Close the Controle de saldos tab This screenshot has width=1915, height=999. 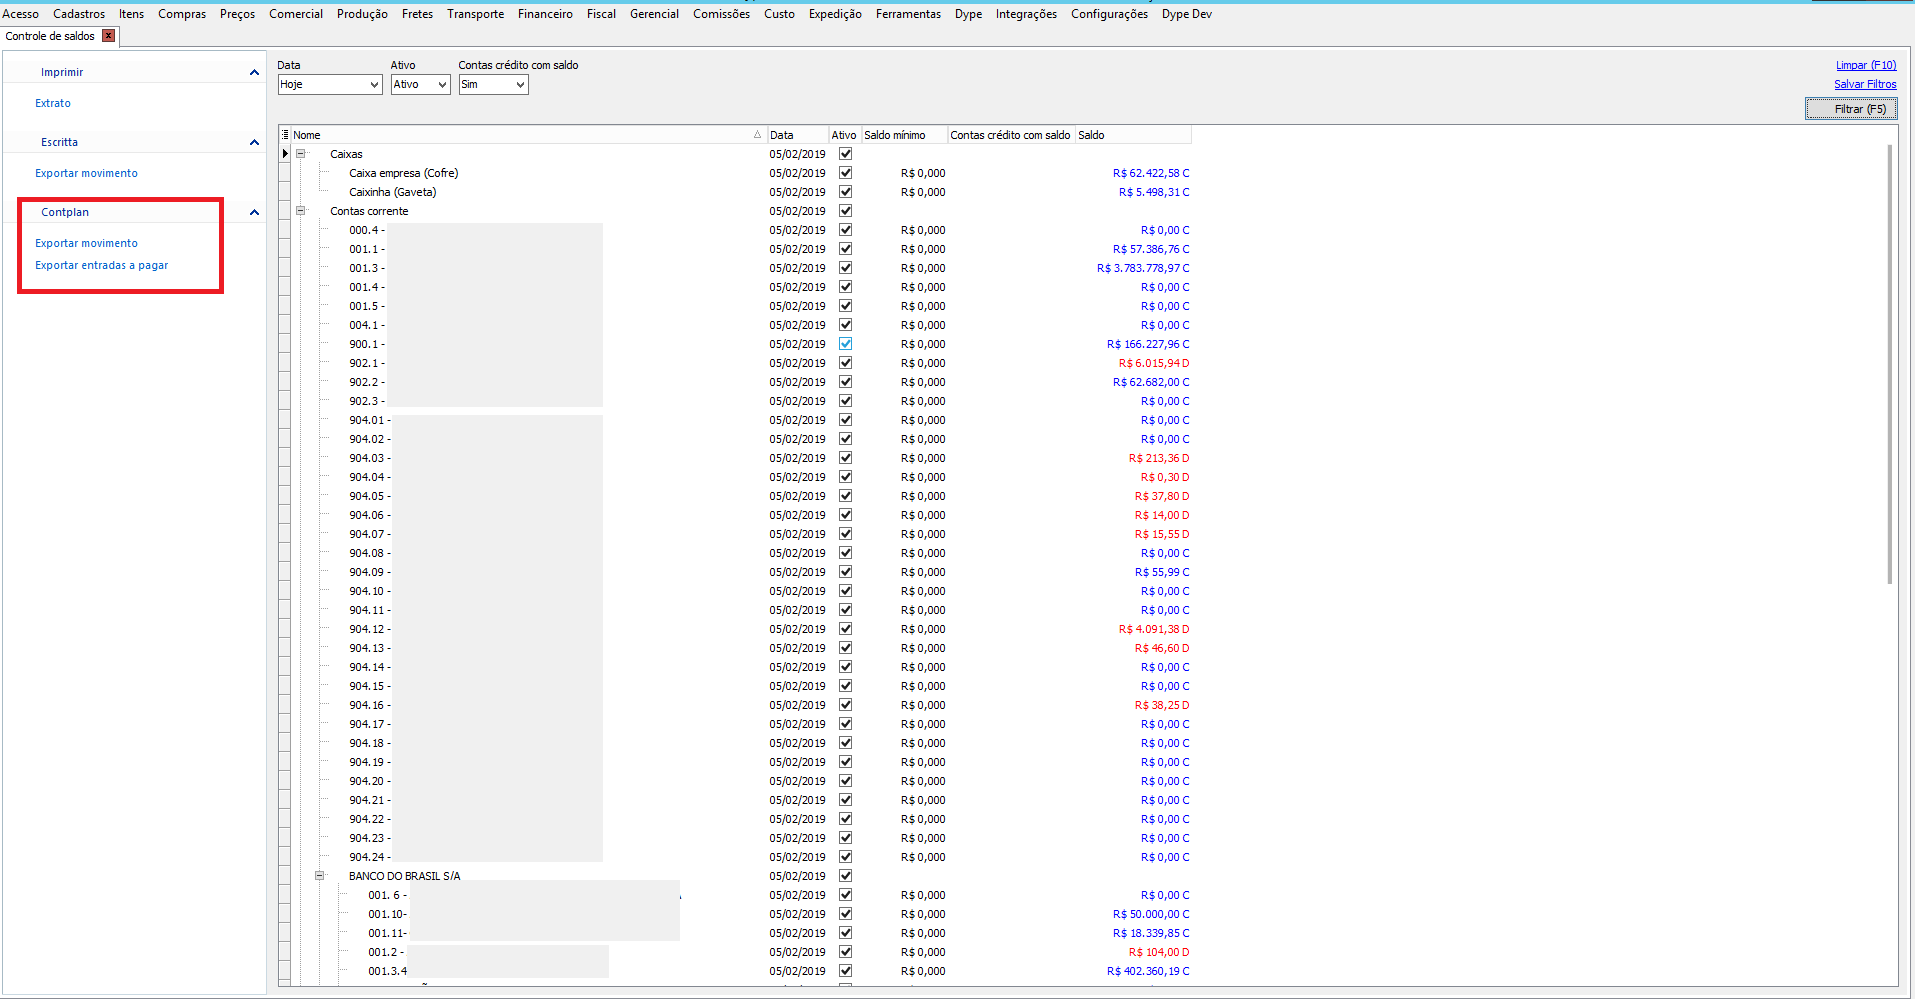109,36
